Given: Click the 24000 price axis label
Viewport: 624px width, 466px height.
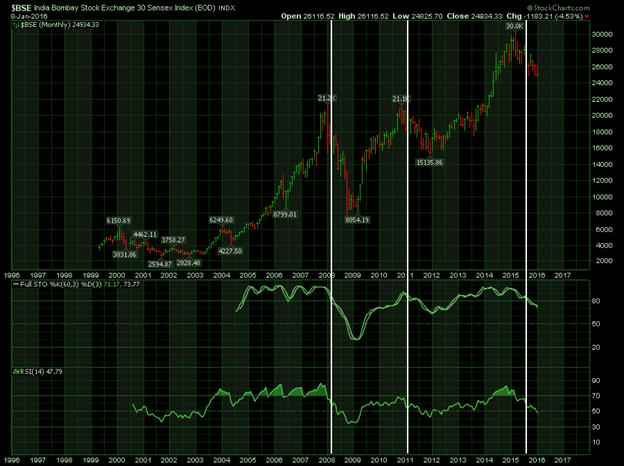Looking at the screenshot, I should pos(602,83).
